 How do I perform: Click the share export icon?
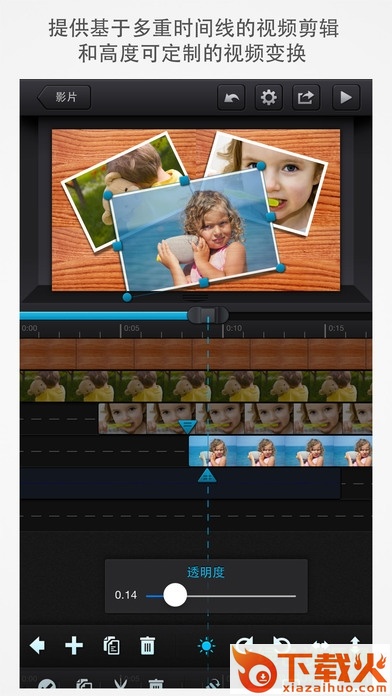click(306, 98)
